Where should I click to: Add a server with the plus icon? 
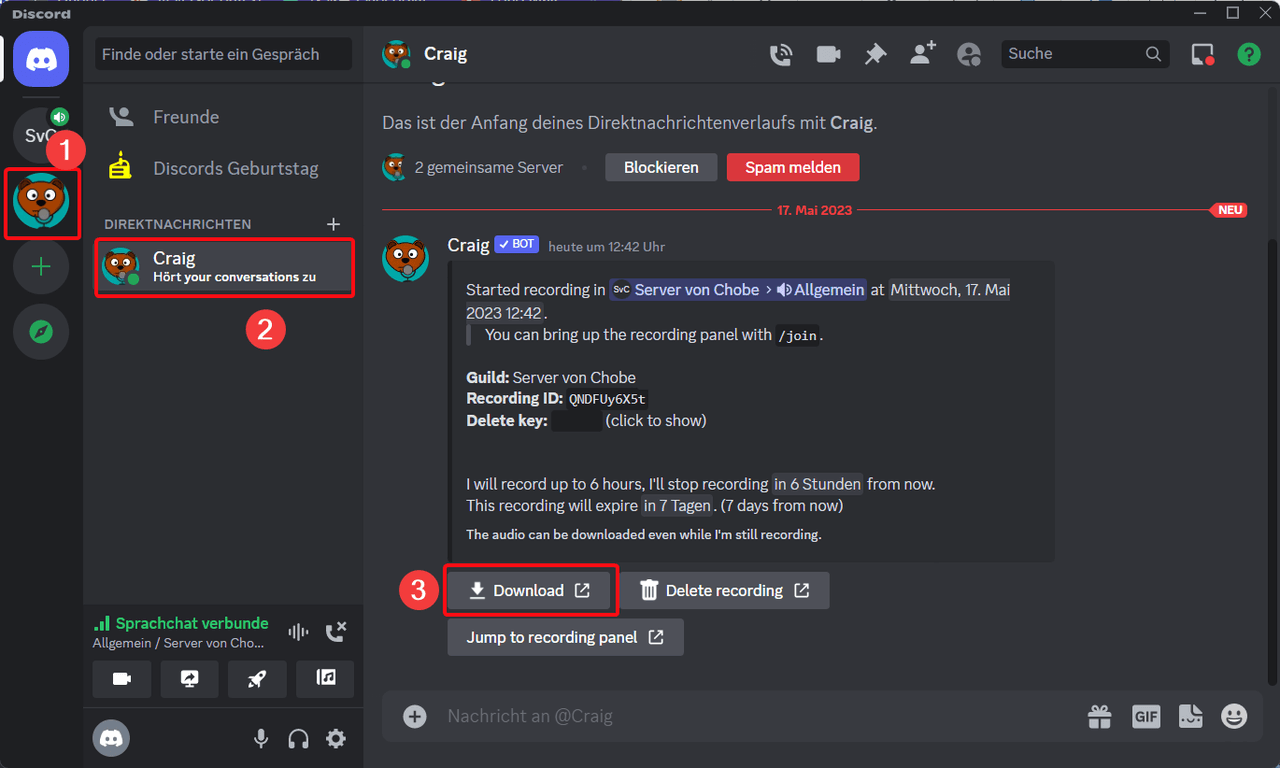point(41,267)
